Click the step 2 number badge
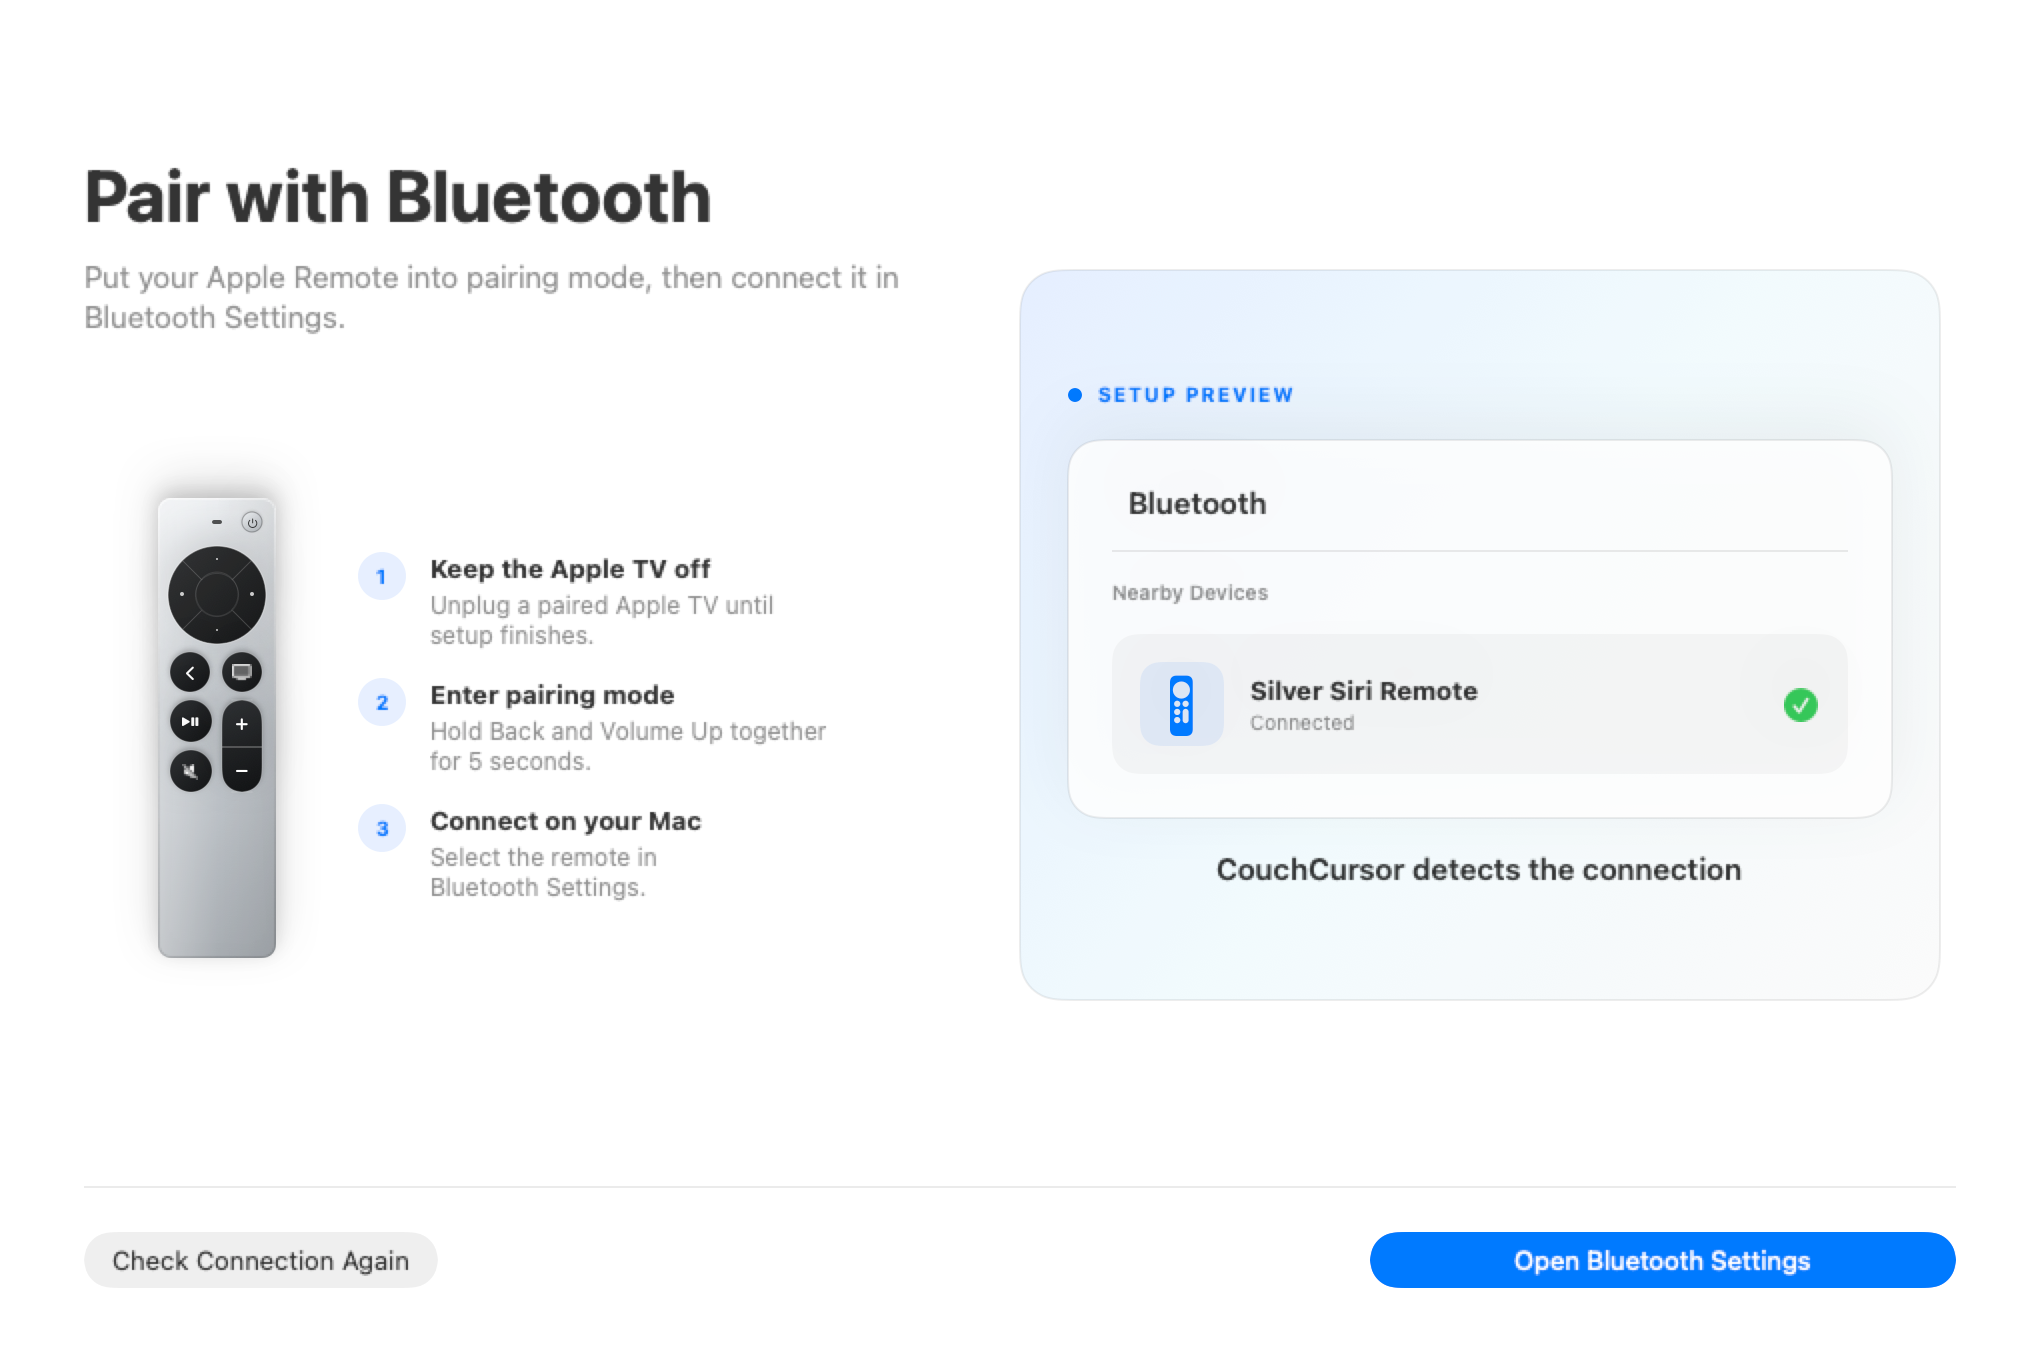Image resolution: width=2040 pixels, height=1360 pixels. click(381, 702)
